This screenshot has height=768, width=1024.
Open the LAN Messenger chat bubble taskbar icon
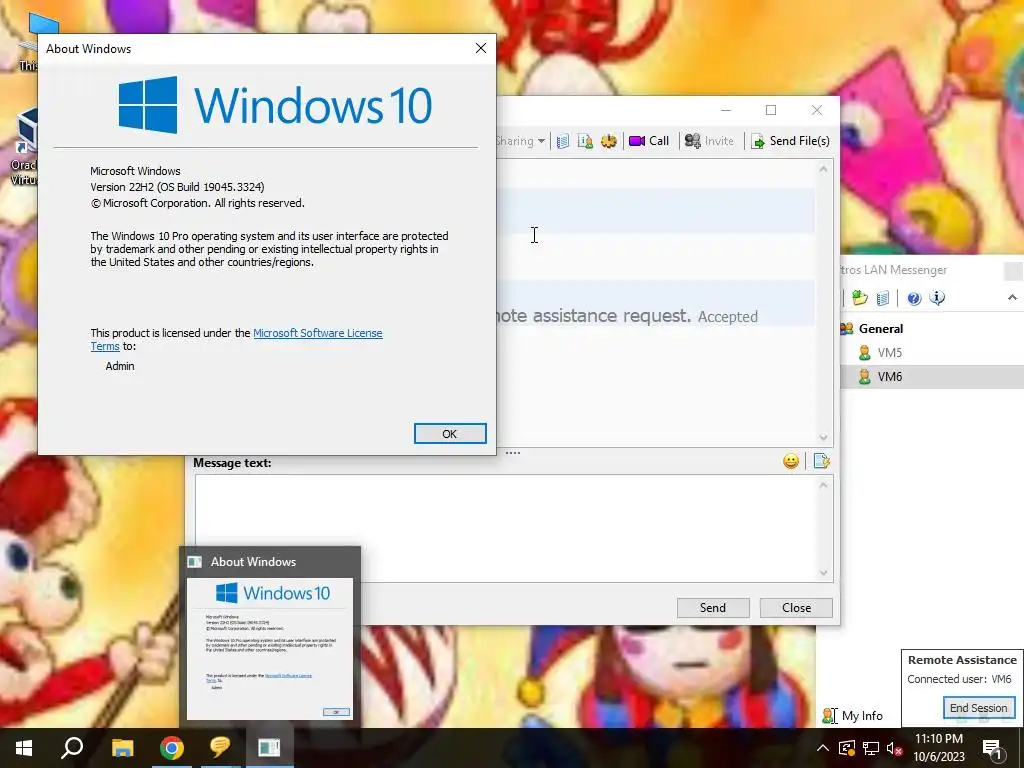221,748
